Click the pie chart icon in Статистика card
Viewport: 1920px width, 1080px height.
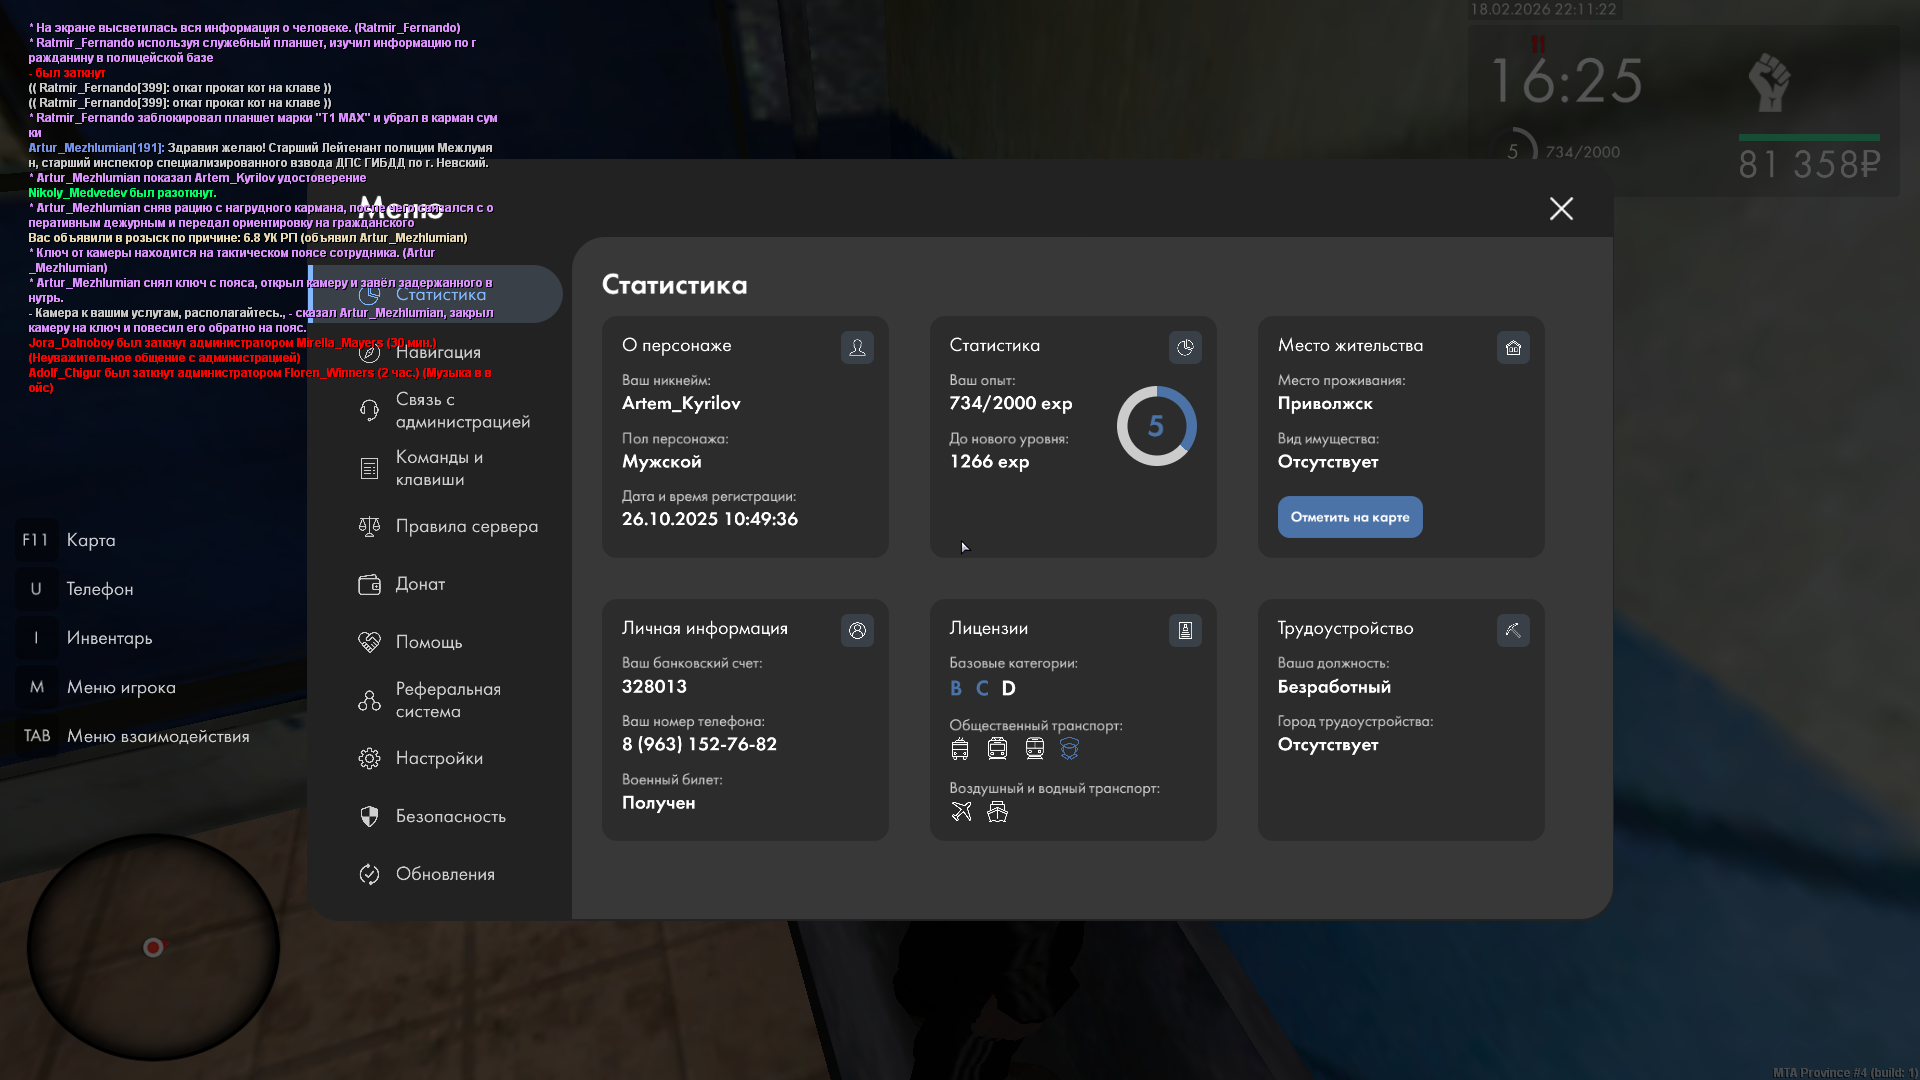1185,347
